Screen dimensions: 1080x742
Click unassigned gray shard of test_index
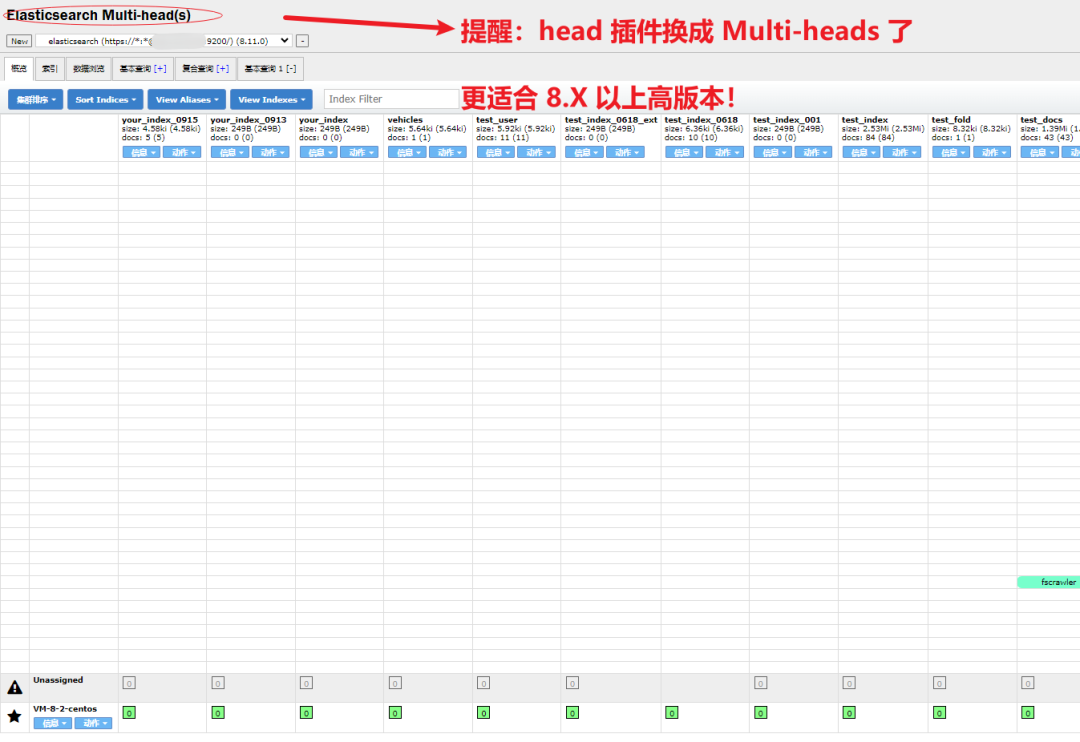click(849, 683)
